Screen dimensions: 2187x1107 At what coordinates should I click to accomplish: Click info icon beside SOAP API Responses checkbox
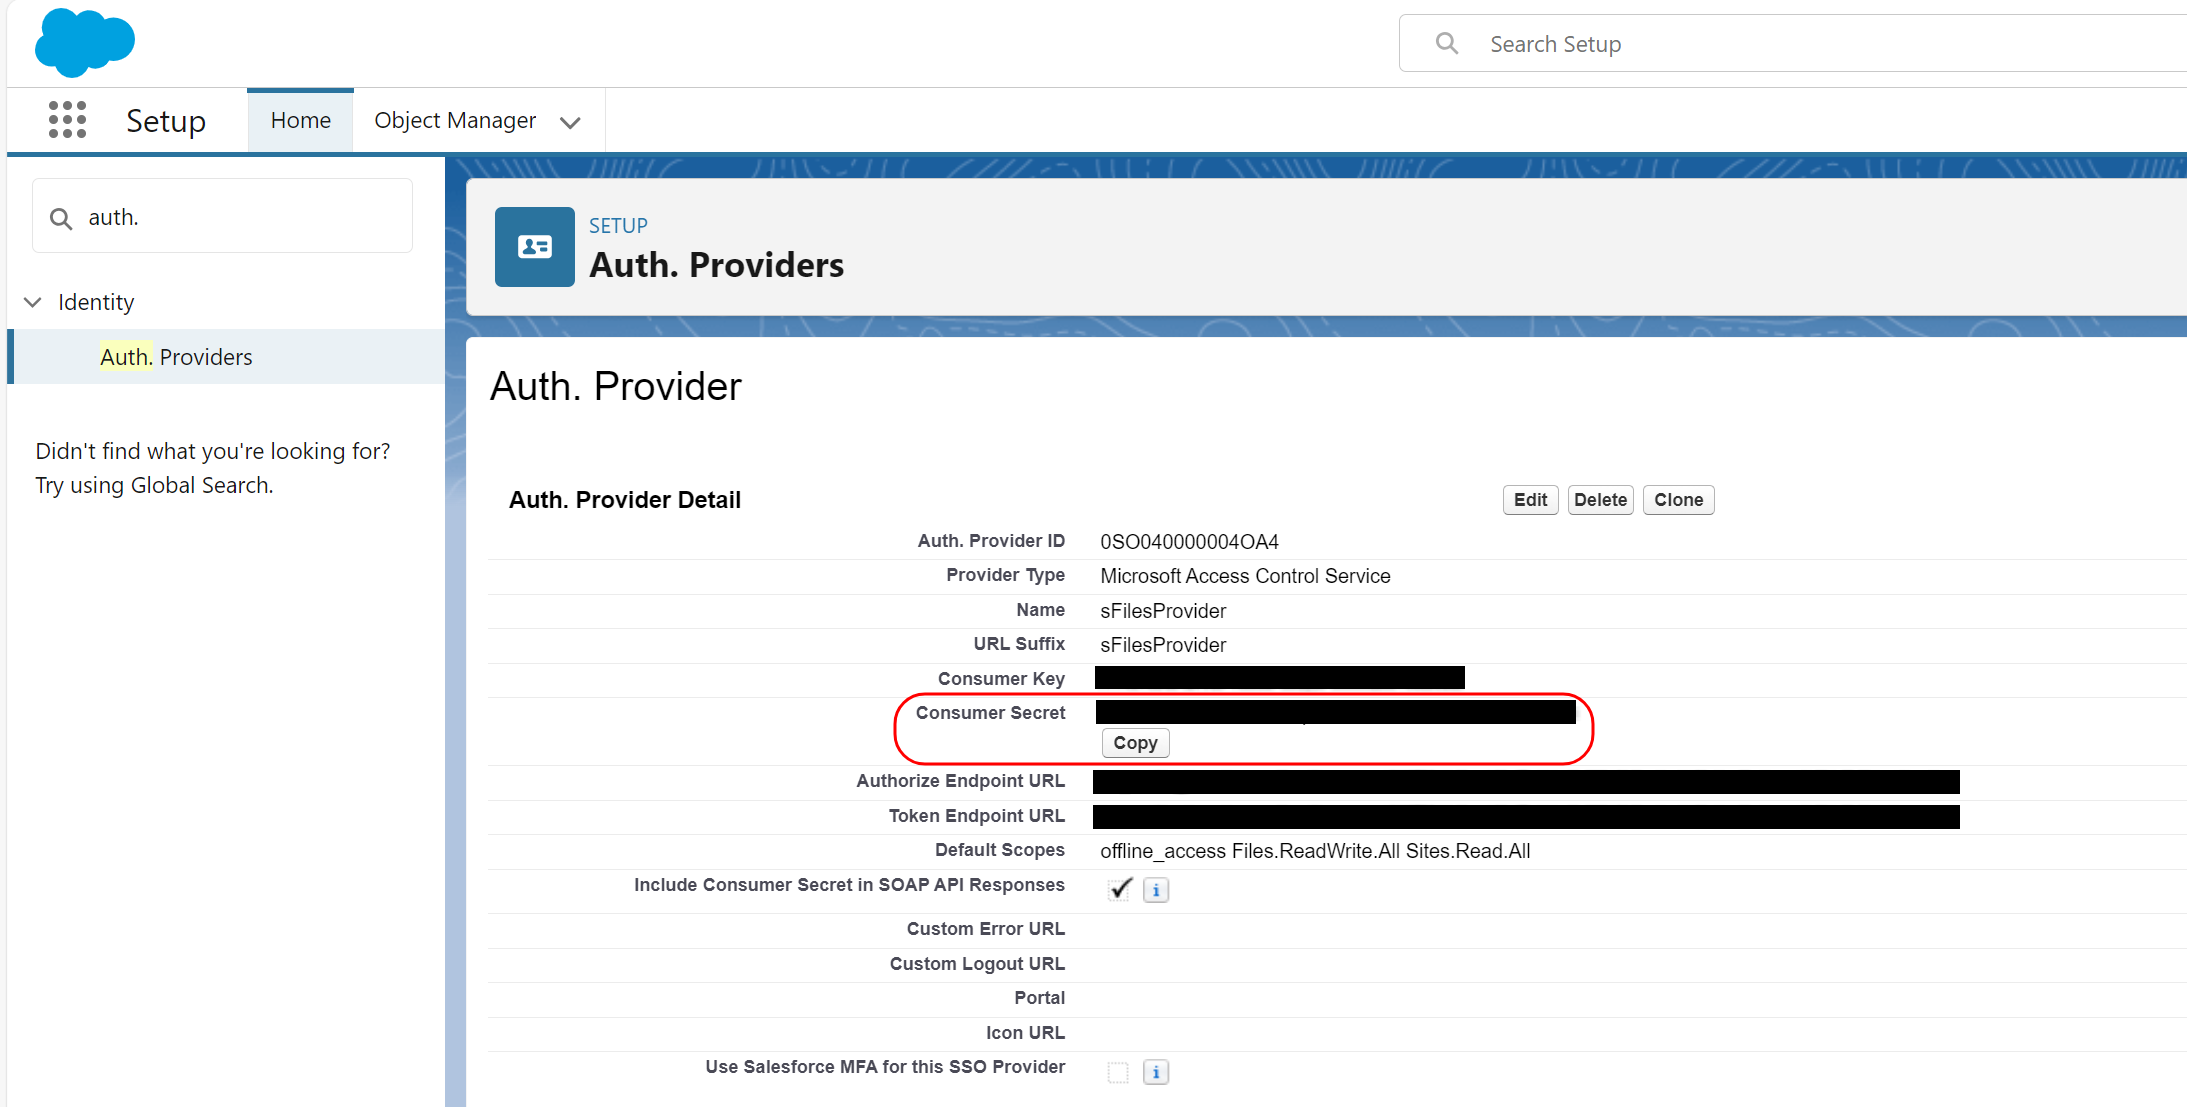[1156, 890]
